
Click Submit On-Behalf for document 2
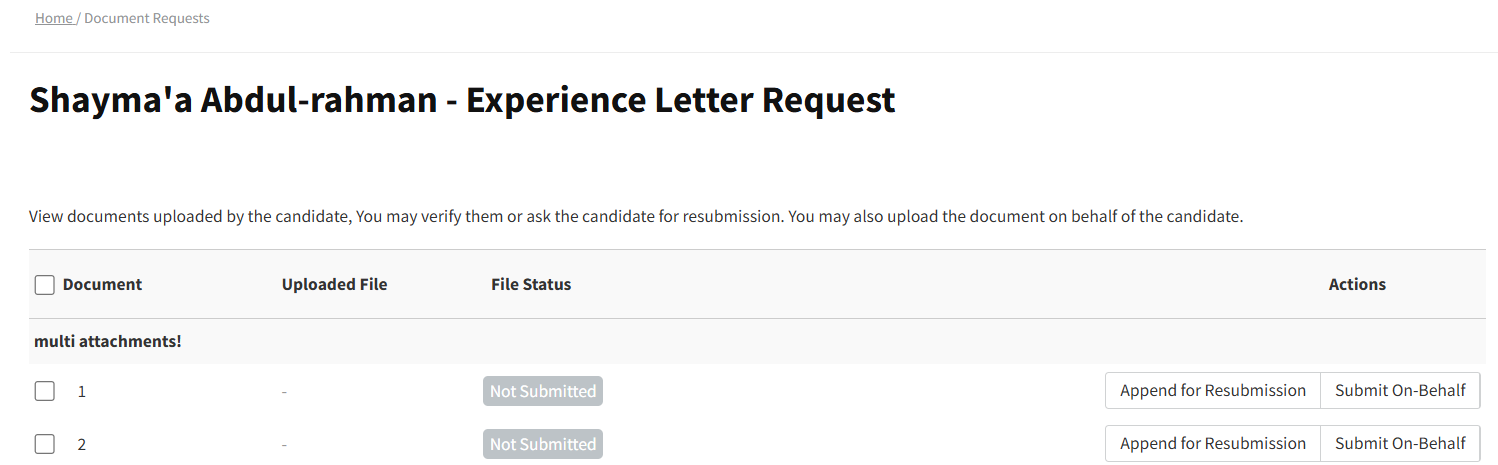click(1399, 444)
